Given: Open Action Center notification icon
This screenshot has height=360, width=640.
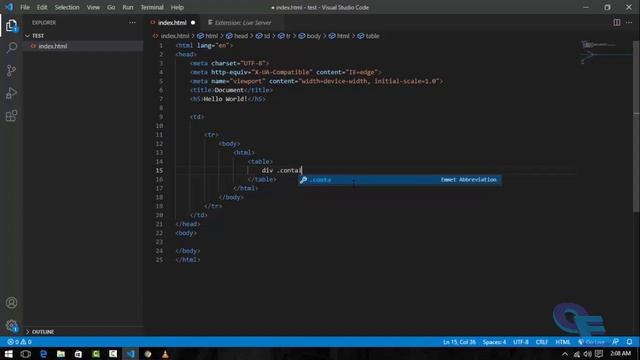Looking at the screenshot, I should click(x=599, y=354).
